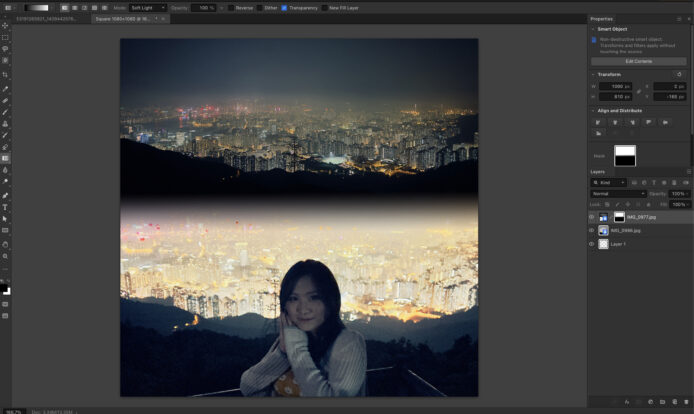Select the Pen tool
The image size is (694, 414).
tap(5, 195)
